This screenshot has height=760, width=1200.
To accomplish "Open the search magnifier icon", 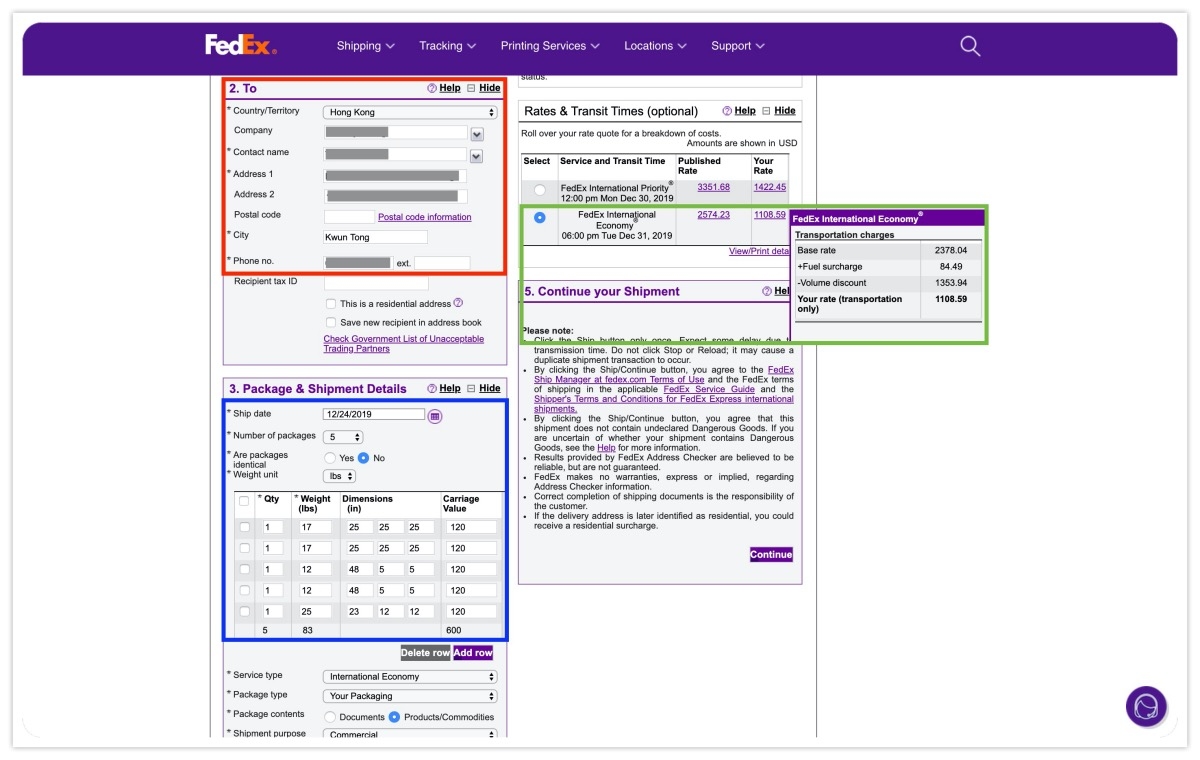I will 970,46.
